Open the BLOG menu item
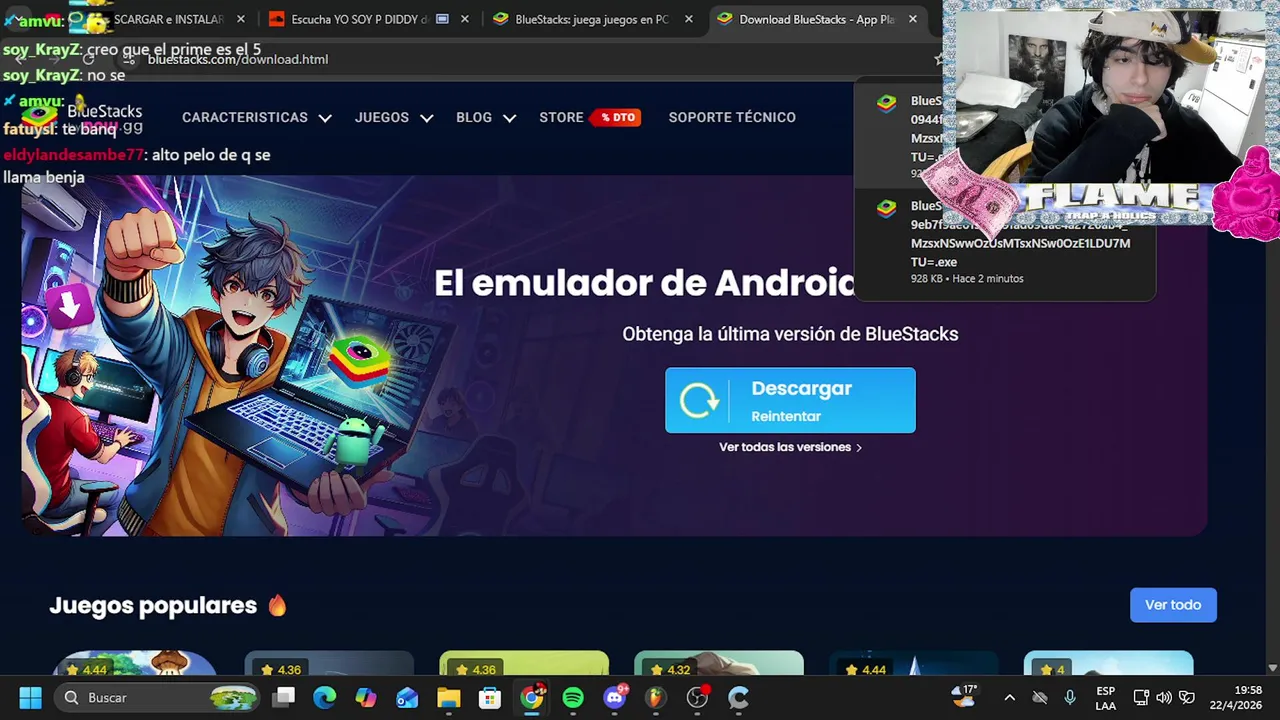 click(x=474, y=117)
